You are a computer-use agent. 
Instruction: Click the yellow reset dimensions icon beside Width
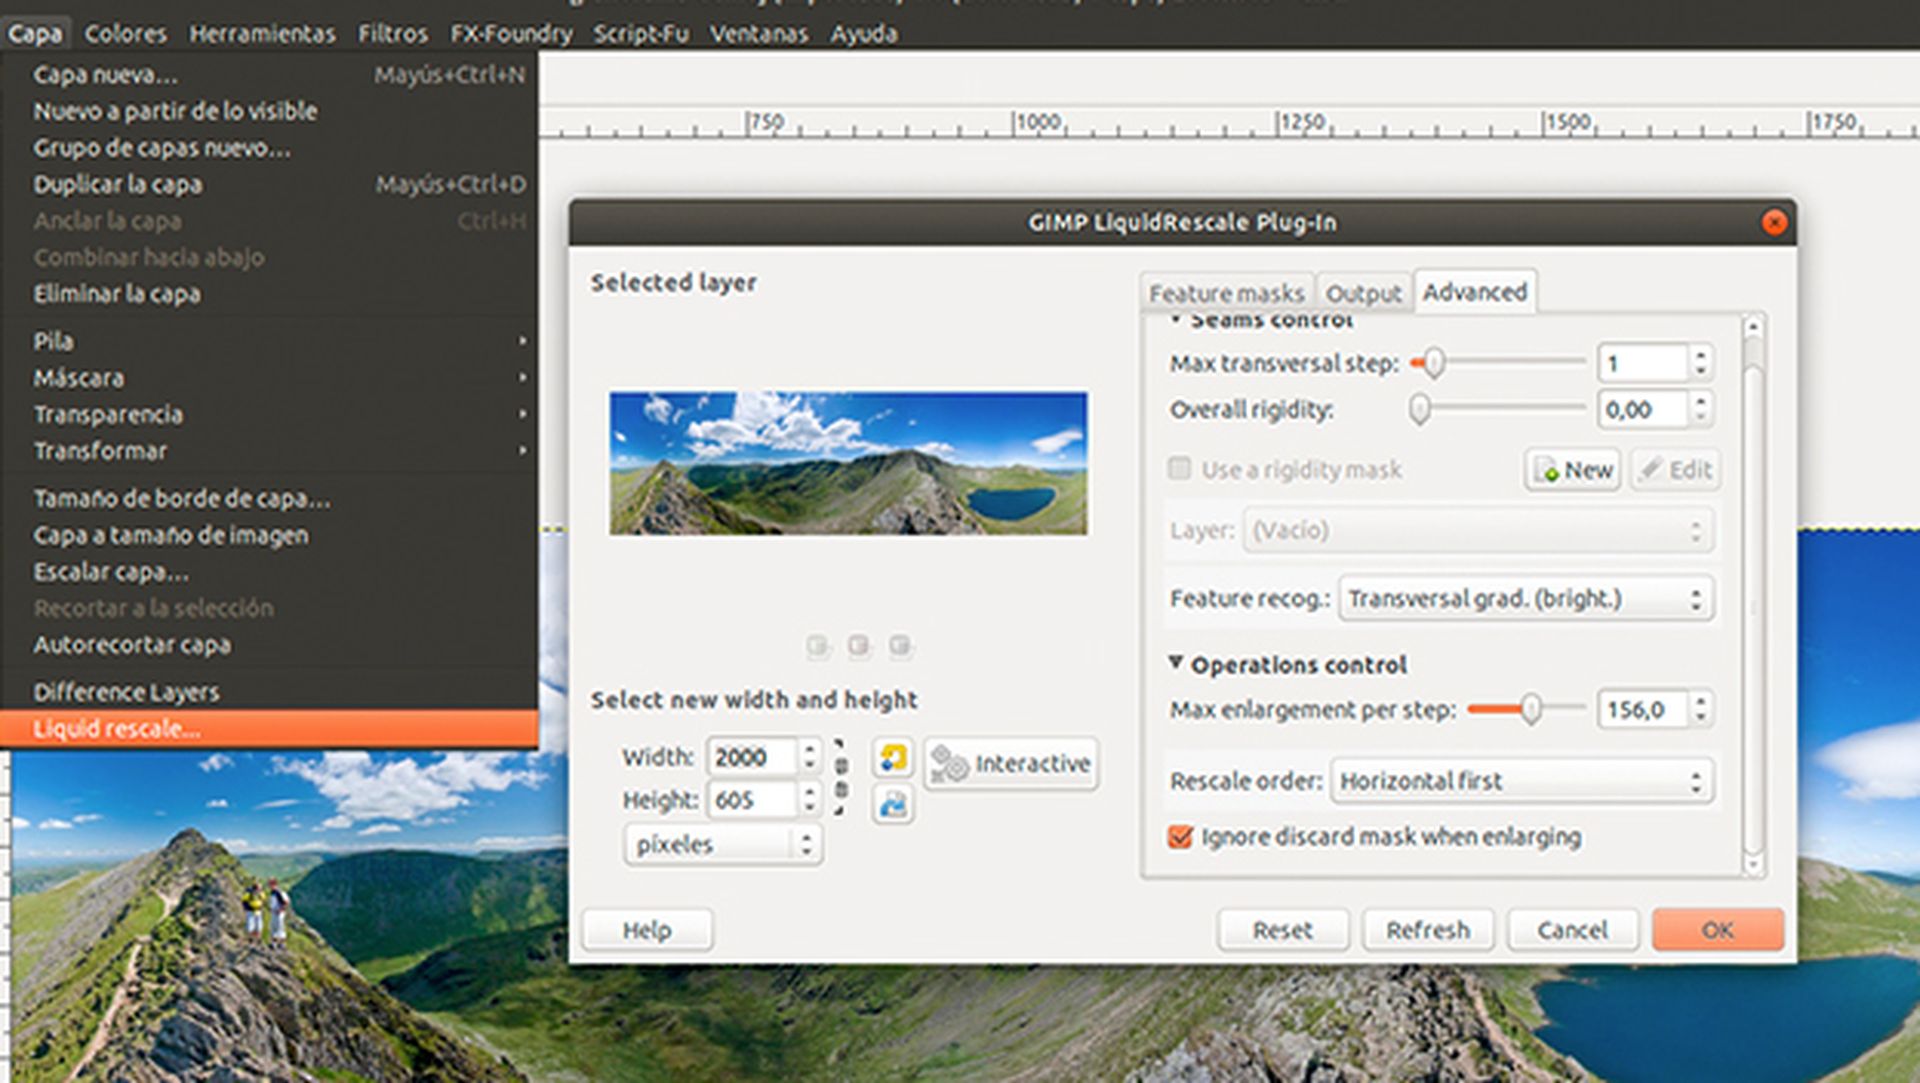(892, 759)
